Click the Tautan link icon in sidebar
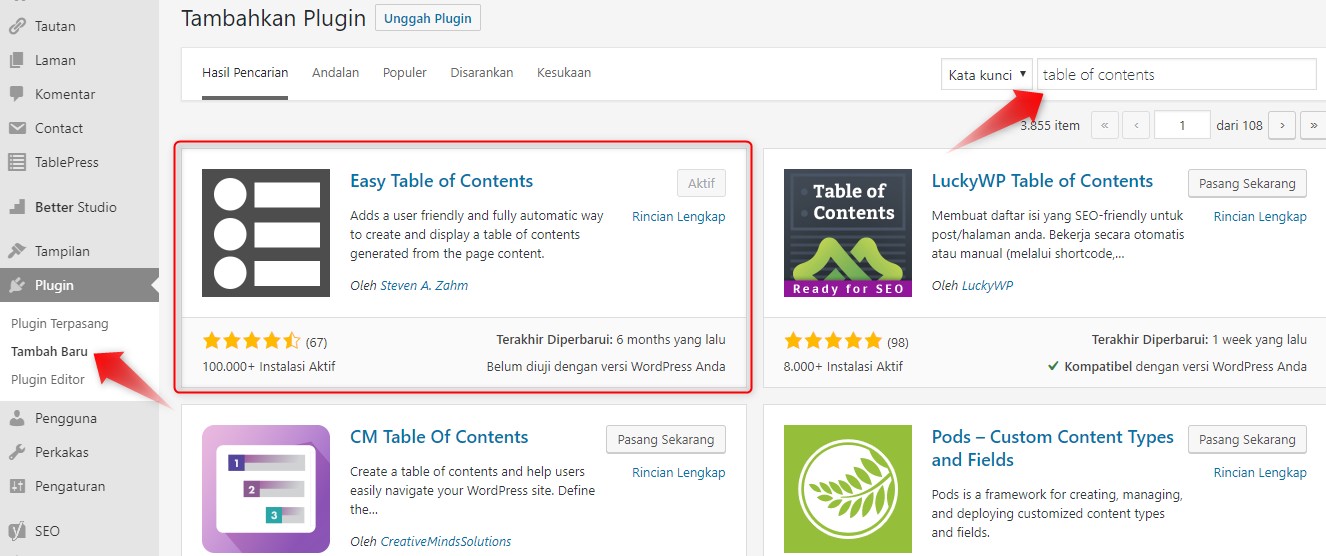Image resolution: width=1326 pixels, height=556 pixels. click(x=17, y=26)
